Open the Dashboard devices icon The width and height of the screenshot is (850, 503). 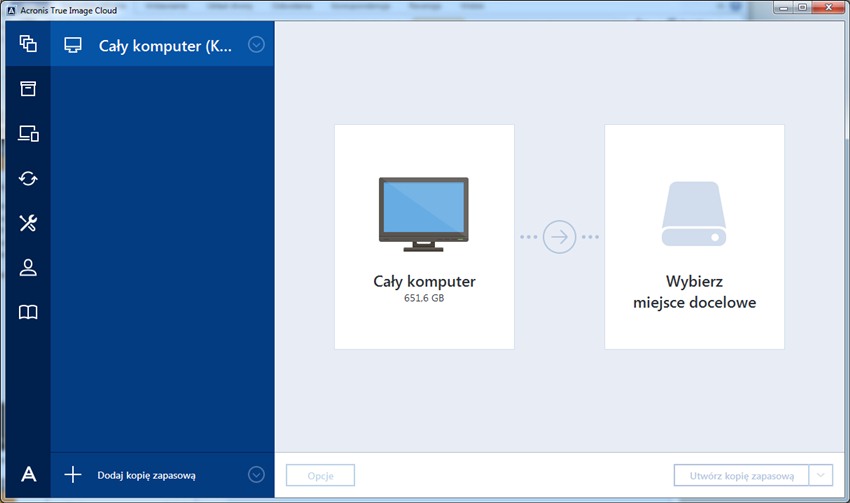tap(28, 133)
